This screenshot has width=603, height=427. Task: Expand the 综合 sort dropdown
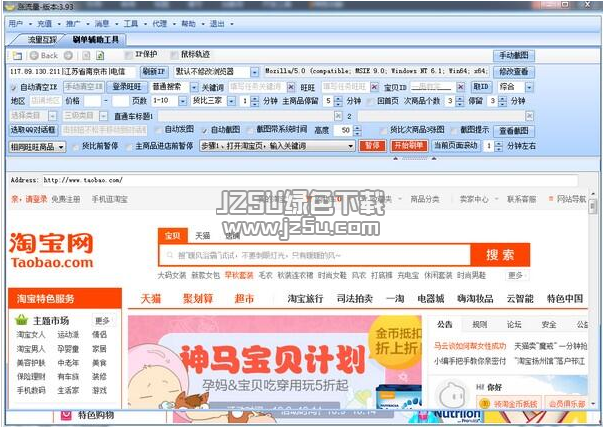[x=529, y=87]
